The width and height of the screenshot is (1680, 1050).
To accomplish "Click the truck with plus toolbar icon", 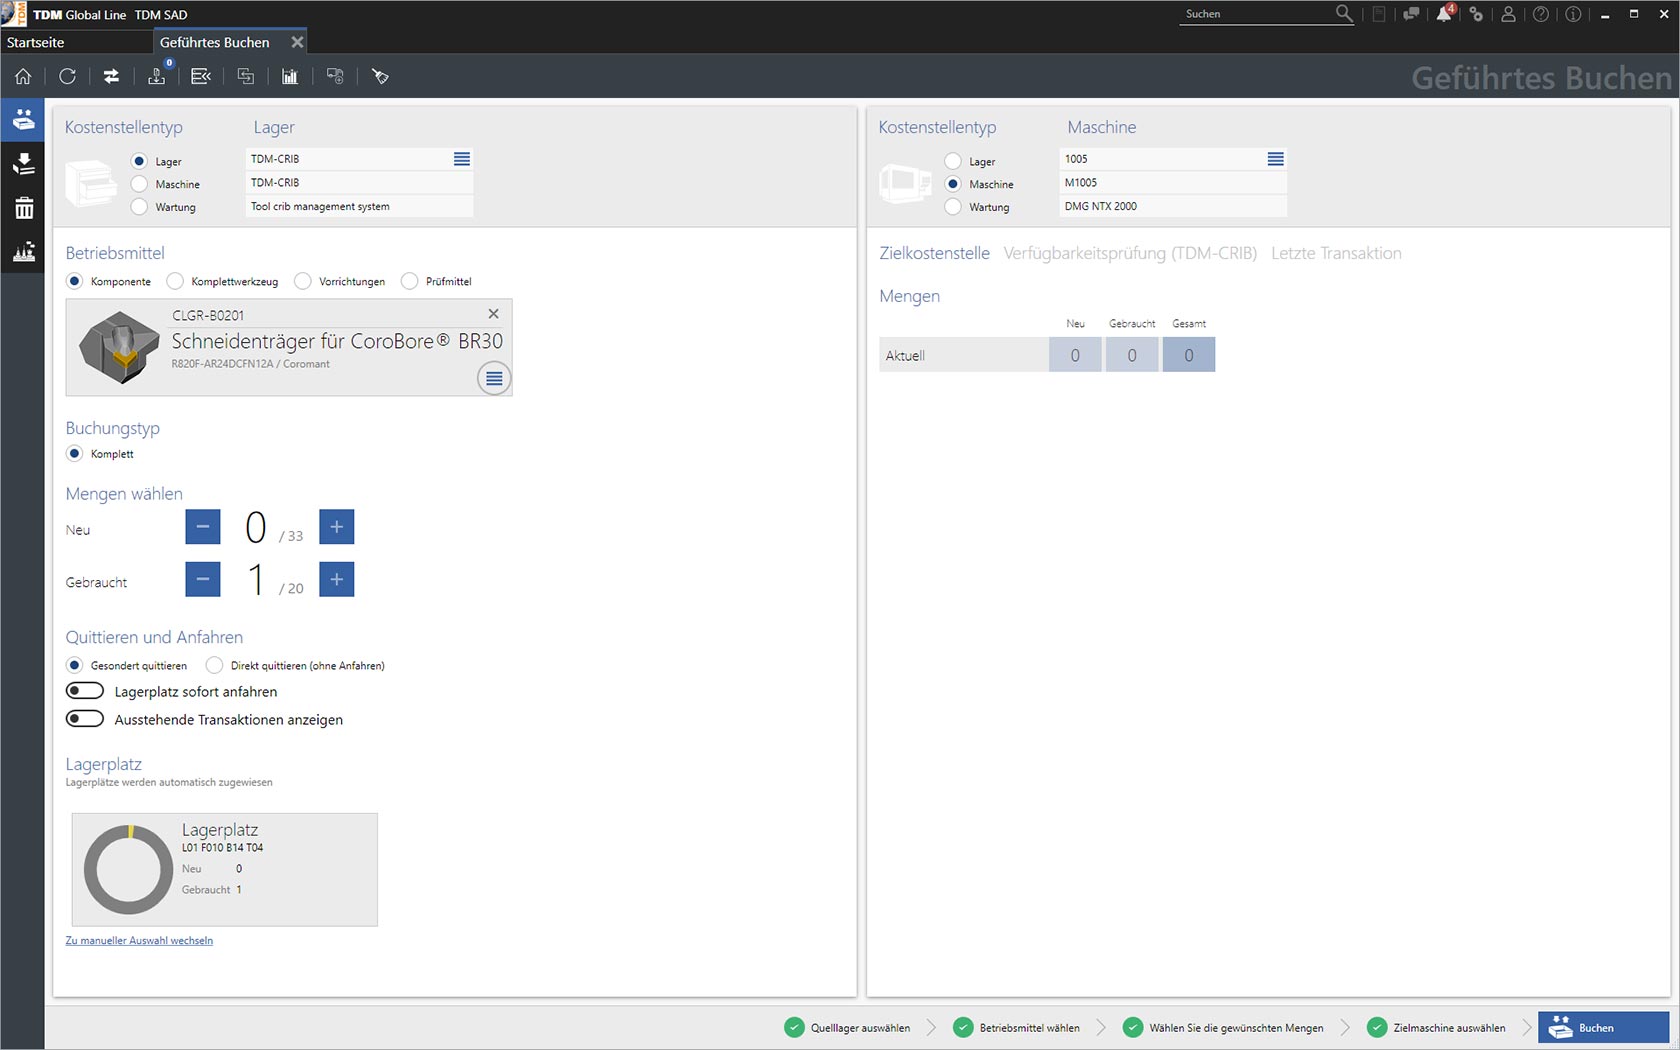I will [335, 76].
